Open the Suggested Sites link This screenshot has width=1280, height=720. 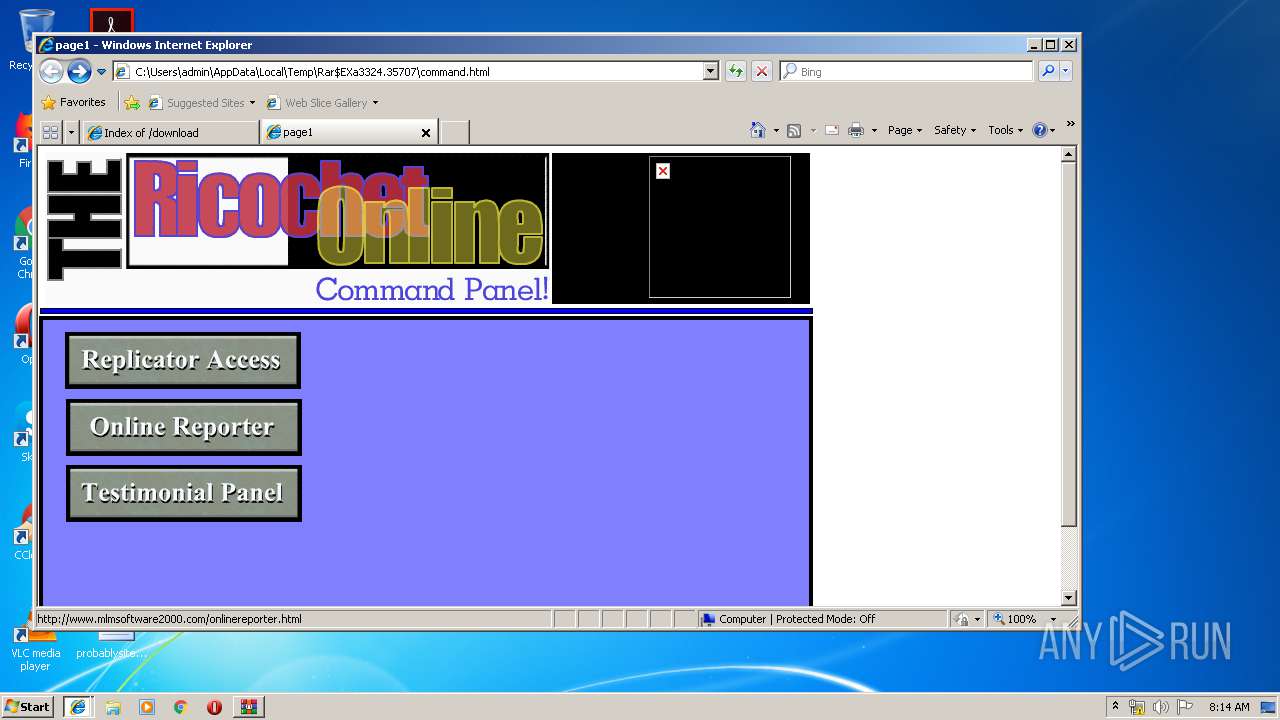201,102
